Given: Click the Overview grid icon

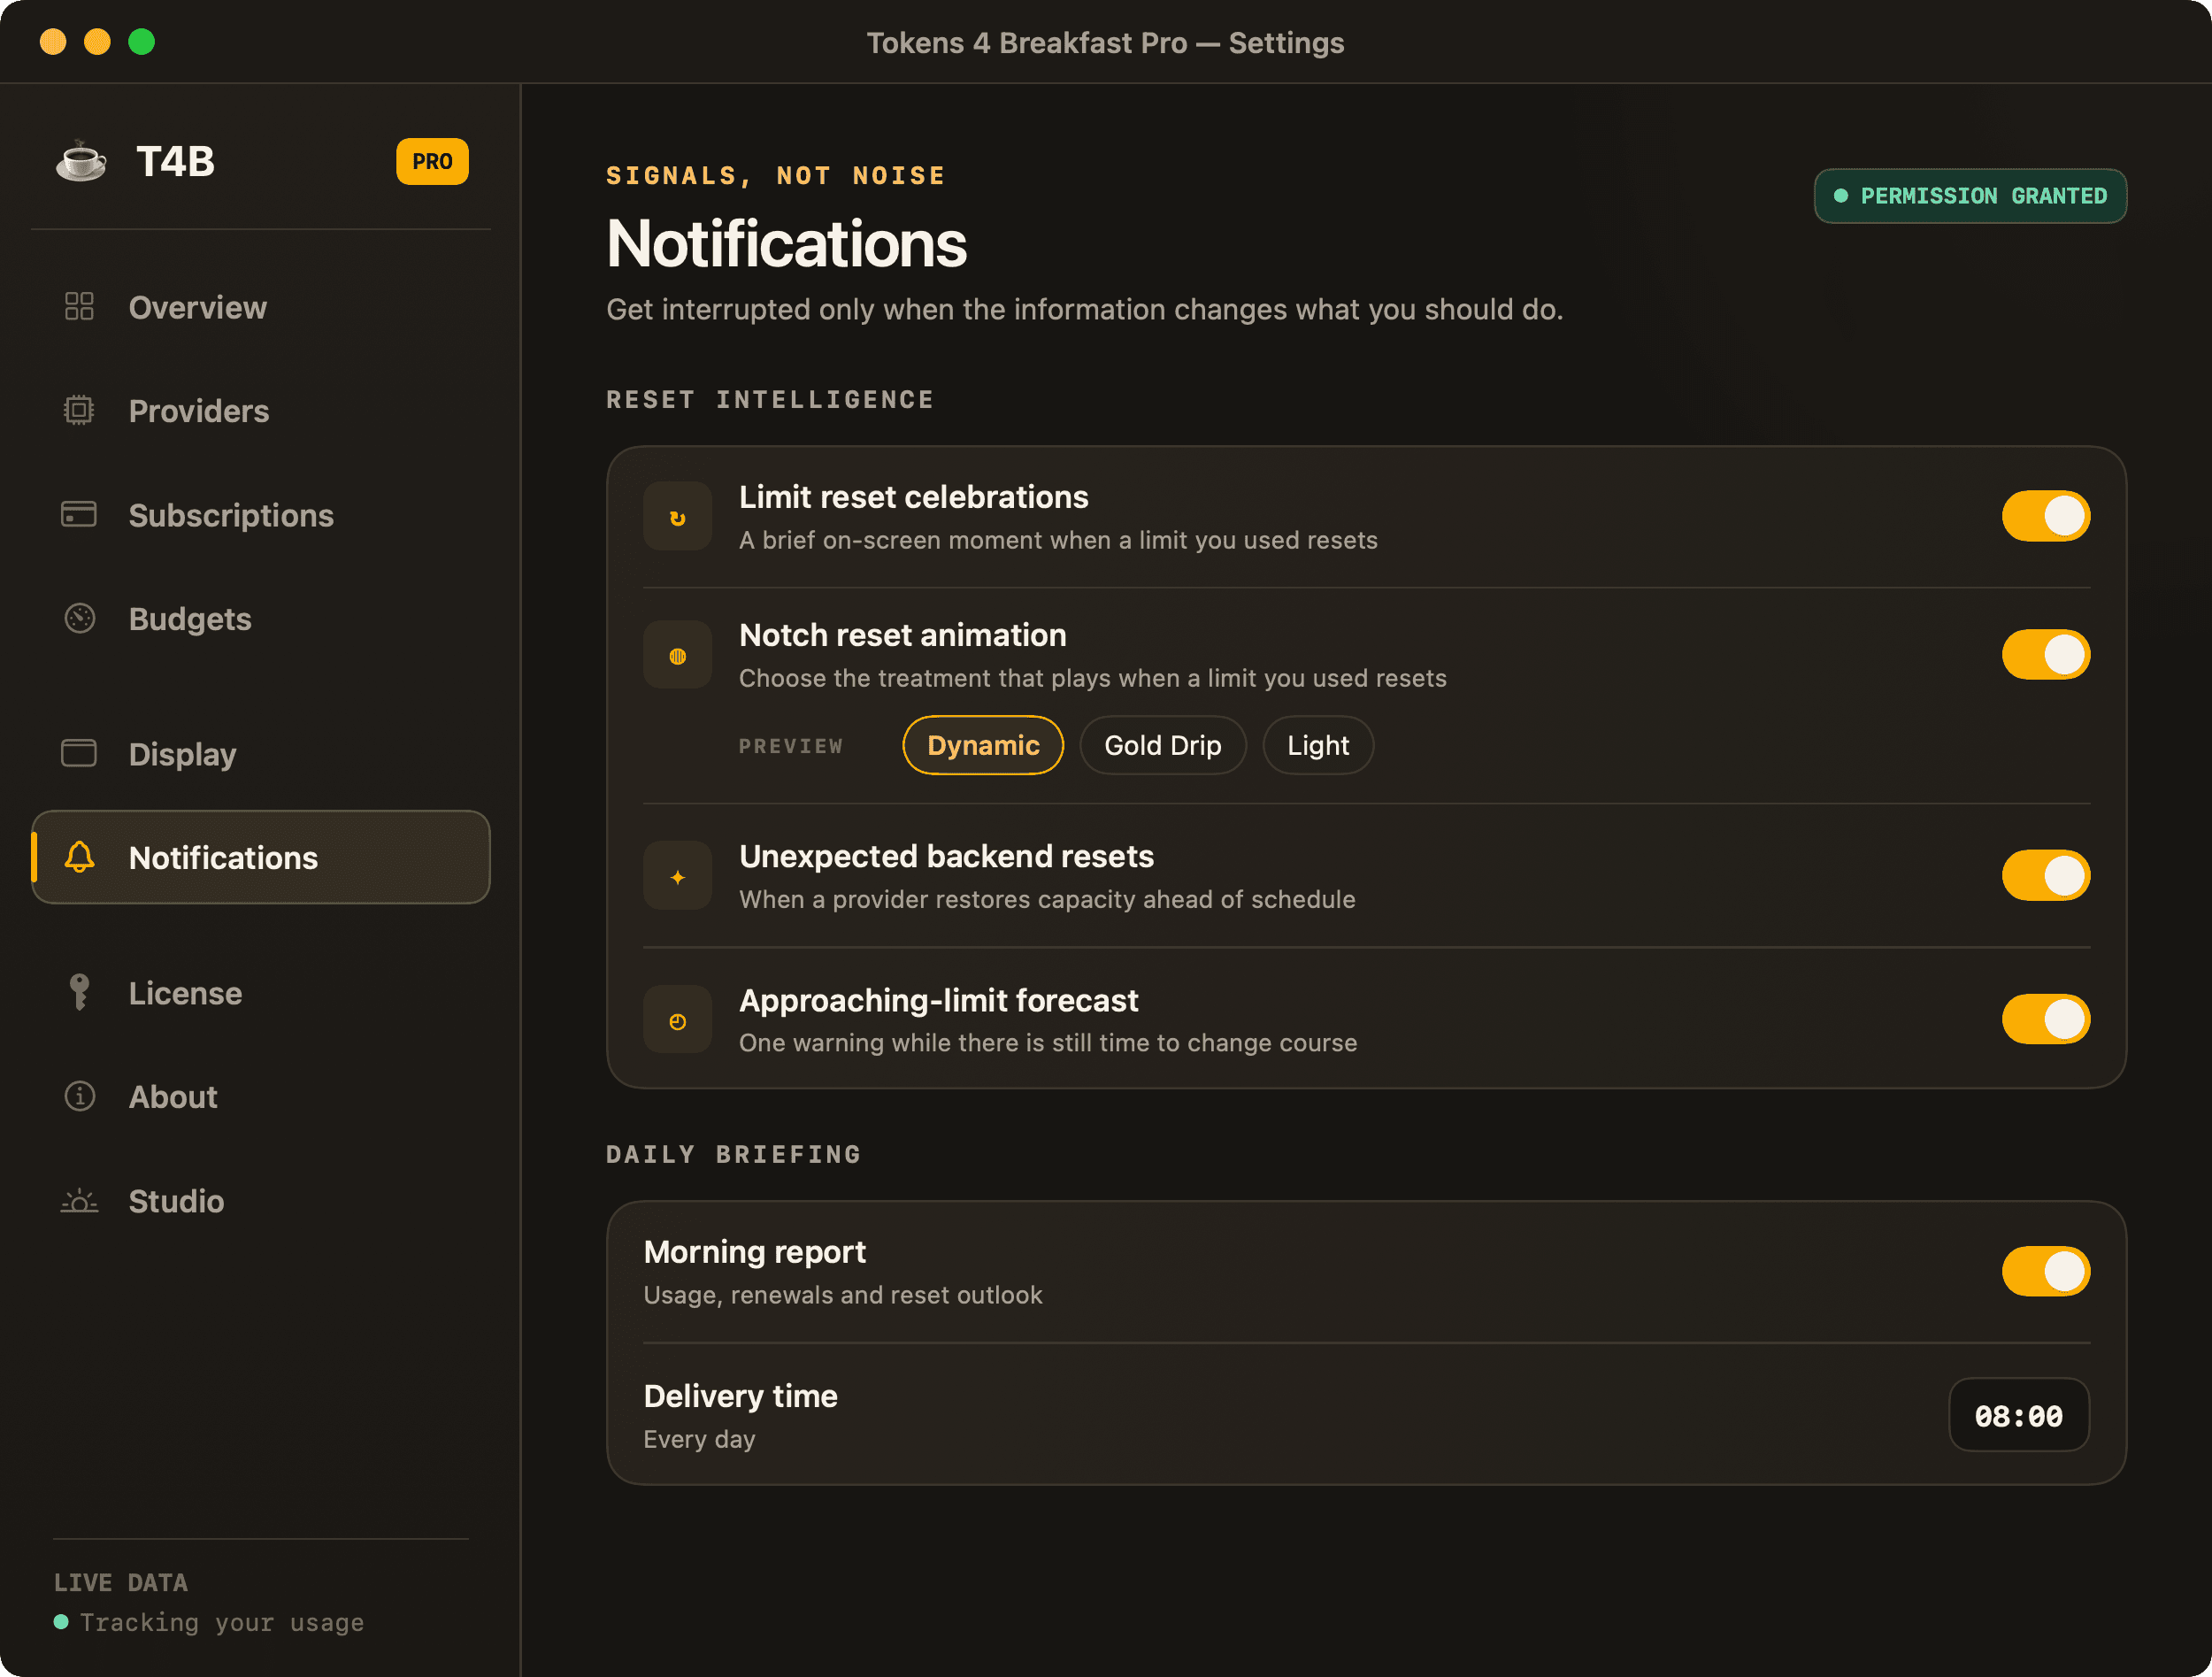Looking at the screenshot, I should [79, 306].
